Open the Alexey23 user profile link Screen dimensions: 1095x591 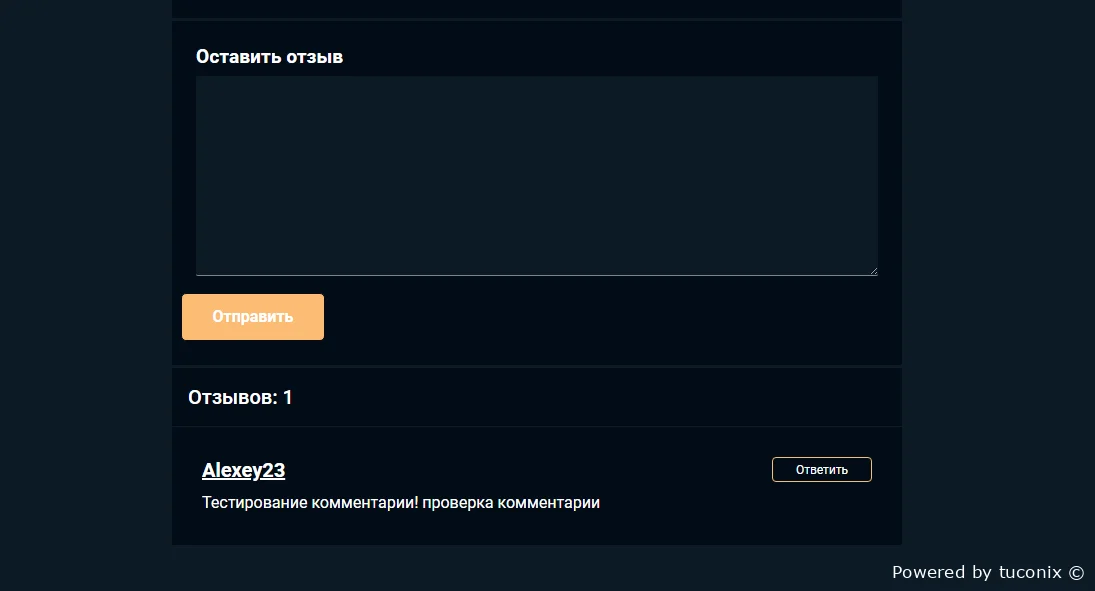[243, 470]
